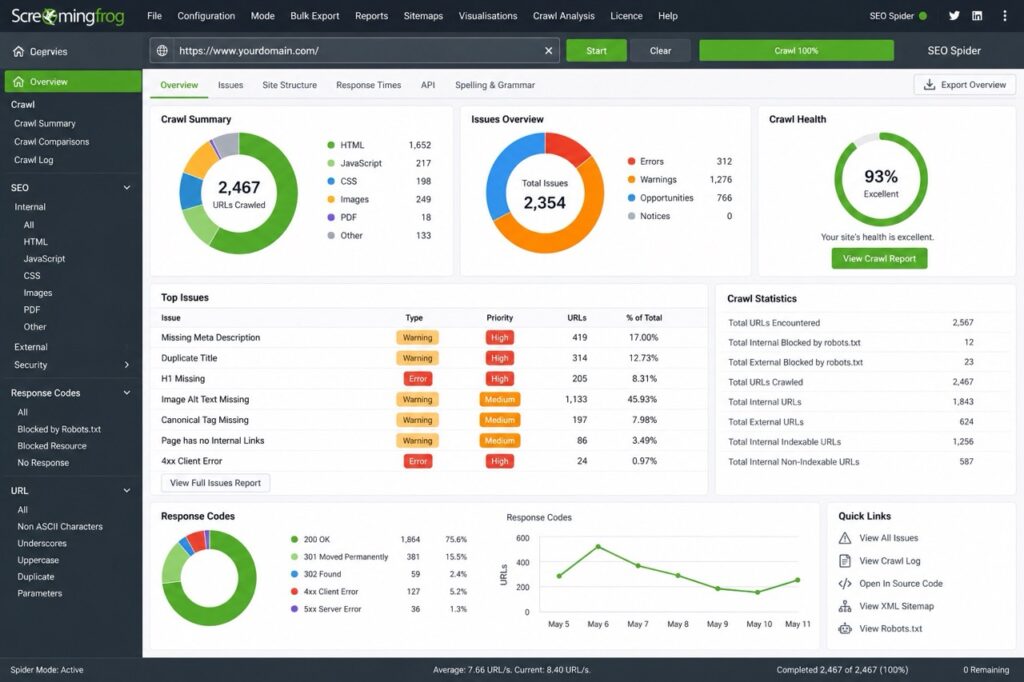Viewport: 1024px width, 682px height.
Task: Click Spider Mode: Active in the status bar
Action: (x=47, y=670)
